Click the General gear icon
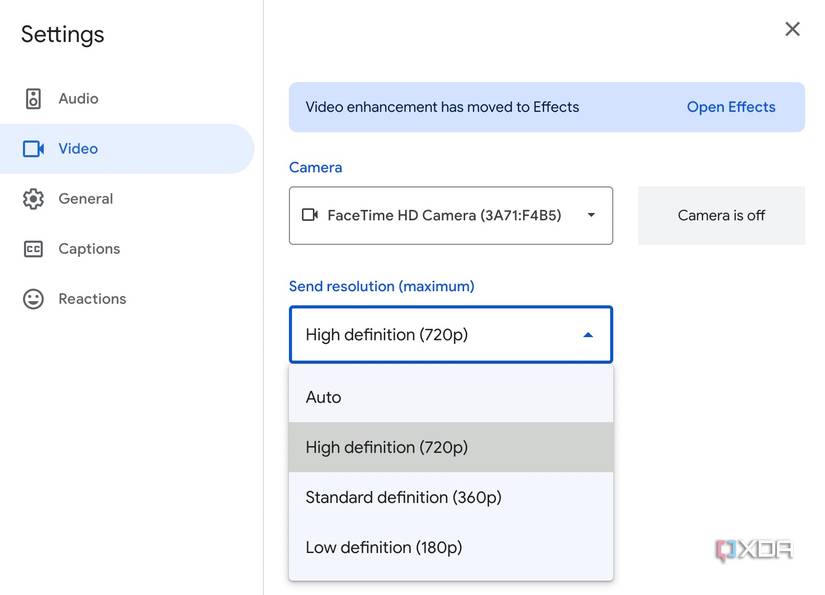825x595 pixels. [33, 199]
